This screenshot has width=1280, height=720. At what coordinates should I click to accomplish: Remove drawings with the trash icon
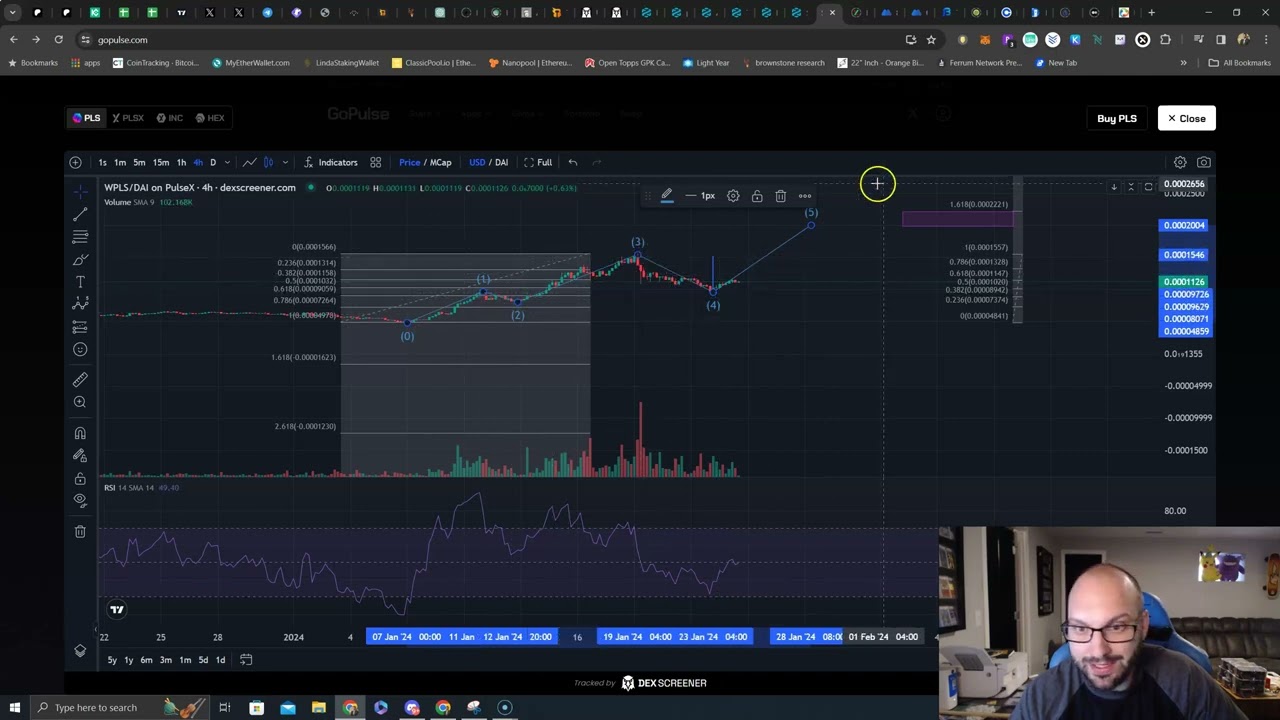[x=80, y=532]
